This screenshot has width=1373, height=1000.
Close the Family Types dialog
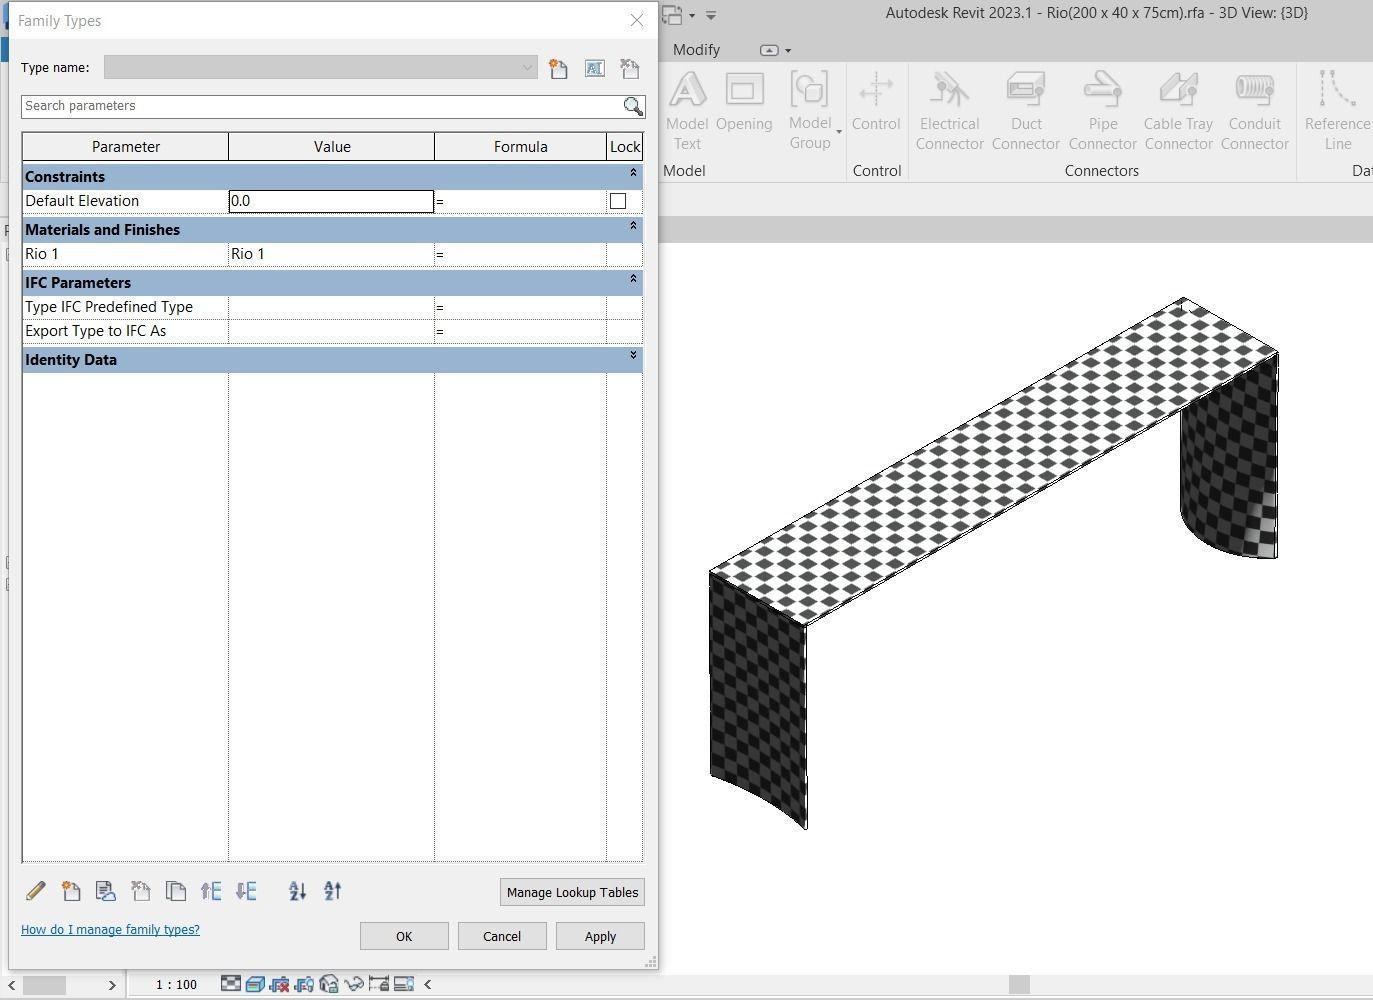point(637,20)
